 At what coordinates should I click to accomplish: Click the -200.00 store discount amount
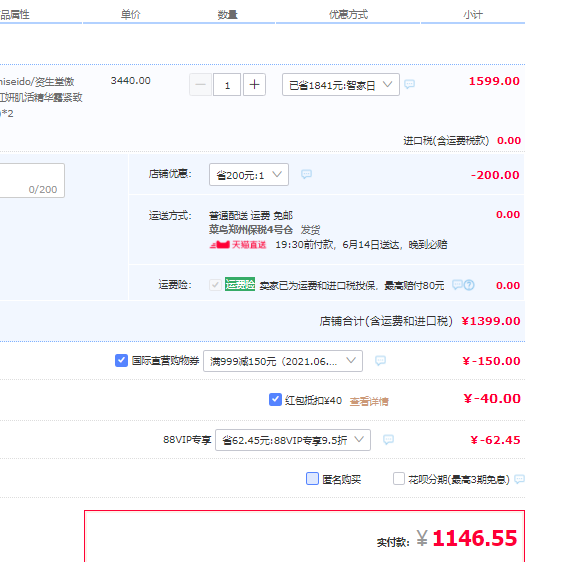(495, 175)
